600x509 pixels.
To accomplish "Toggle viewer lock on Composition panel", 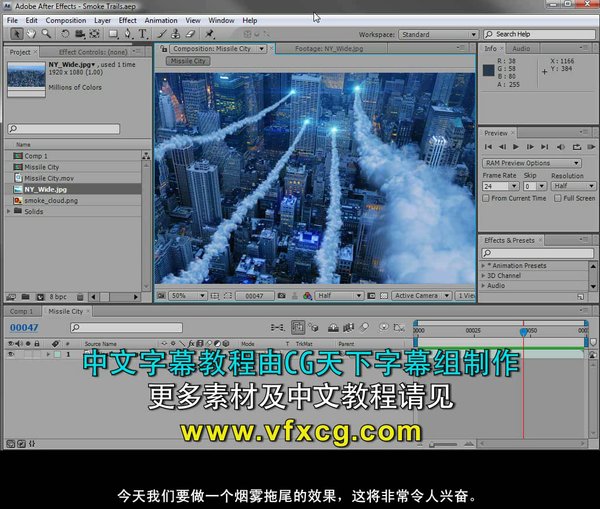I will point(164,49).
